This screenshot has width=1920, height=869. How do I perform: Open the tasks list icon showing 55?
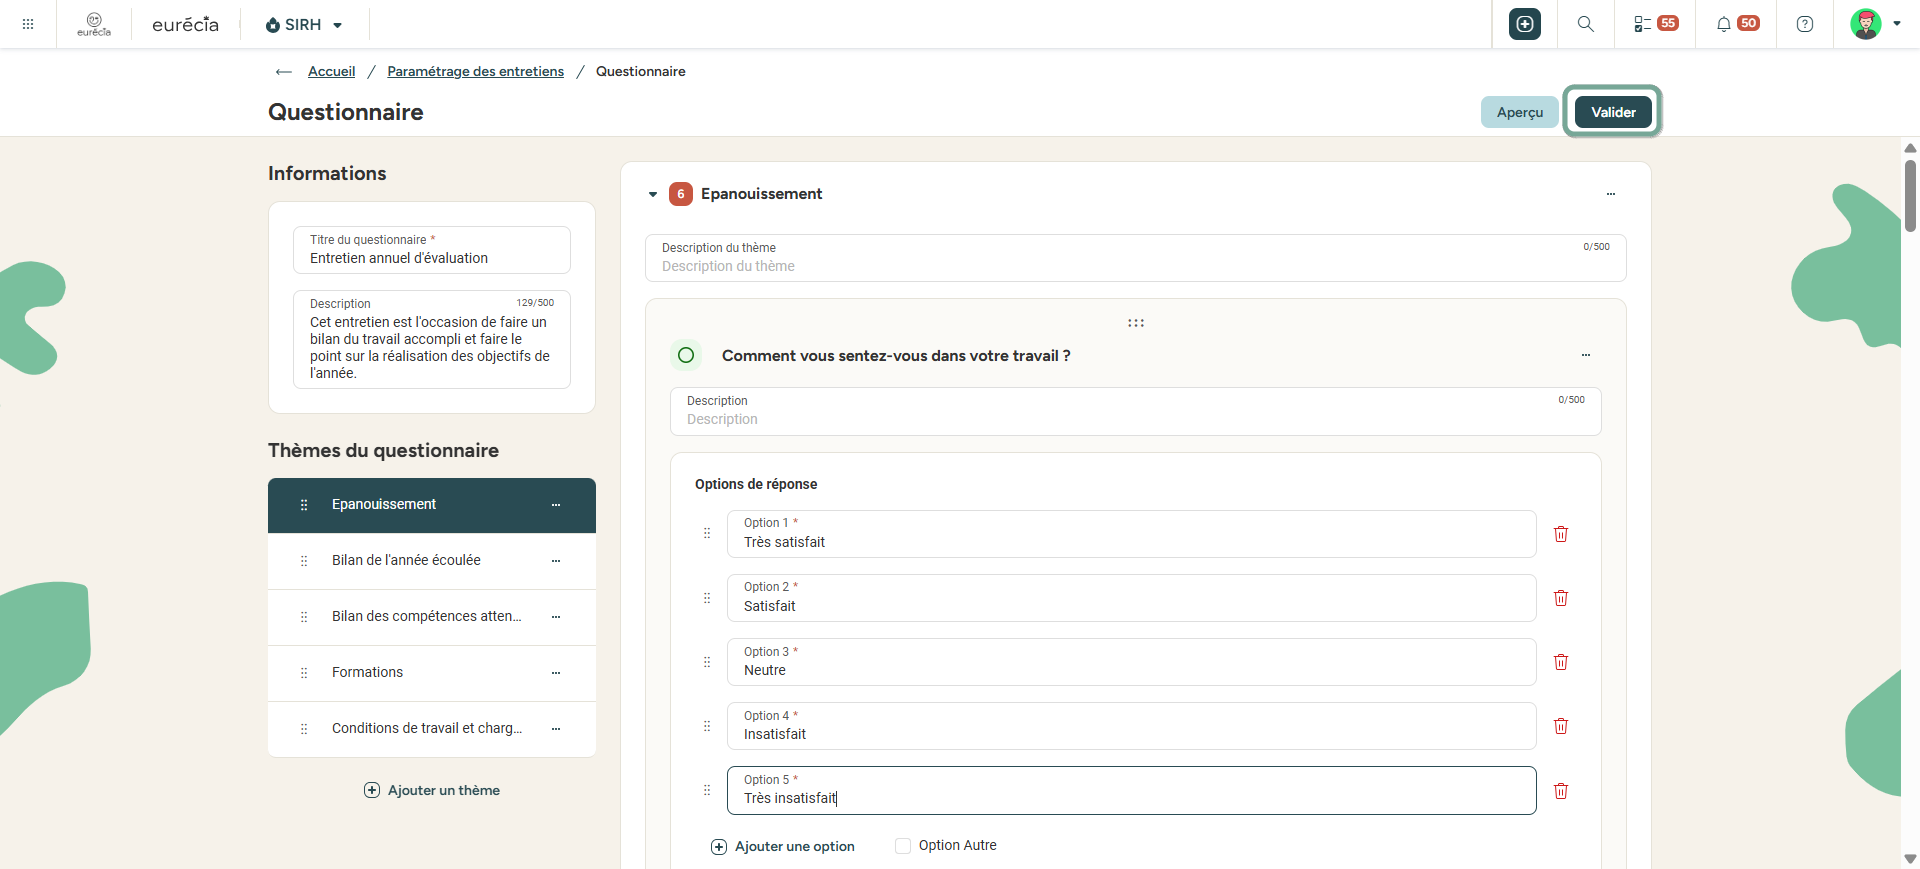tap(1655, 24)
